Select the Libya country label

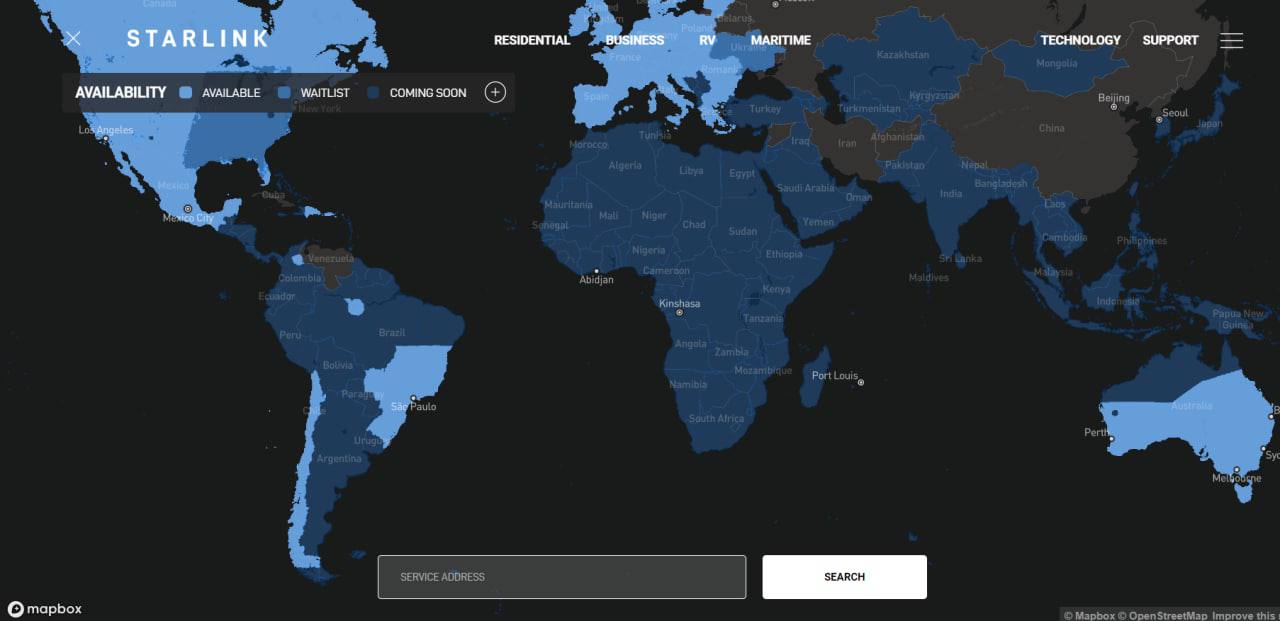point(692,171)
